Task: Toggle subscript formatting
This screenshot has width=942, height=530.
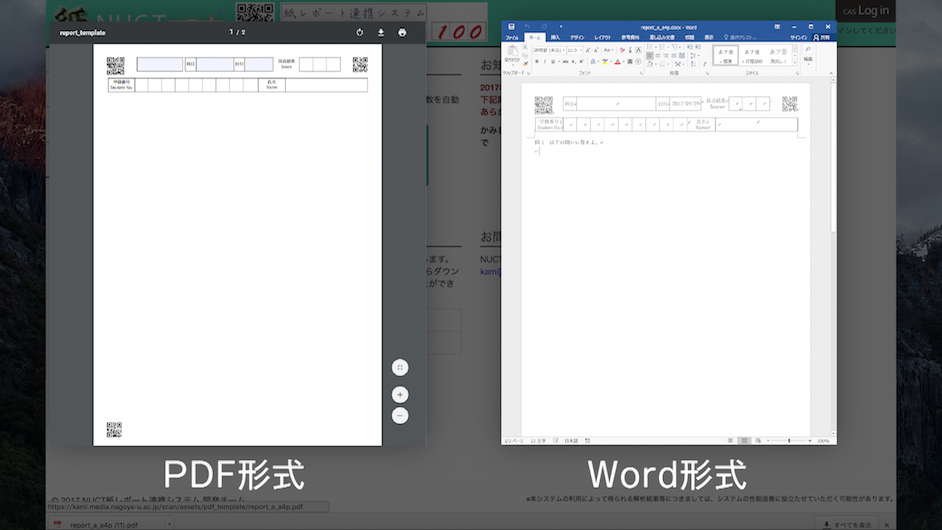Action: pos(573,61)
